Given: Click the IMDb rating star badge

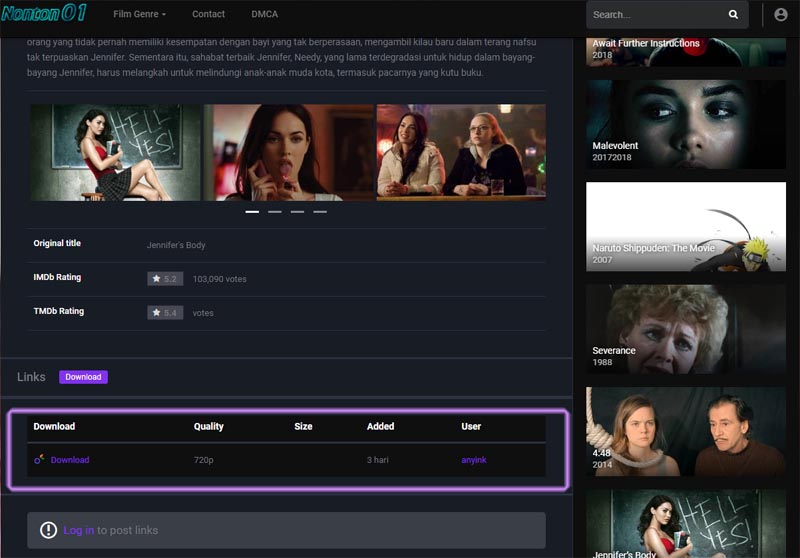Looking at the screenshot, I should [x=165, y=279].
